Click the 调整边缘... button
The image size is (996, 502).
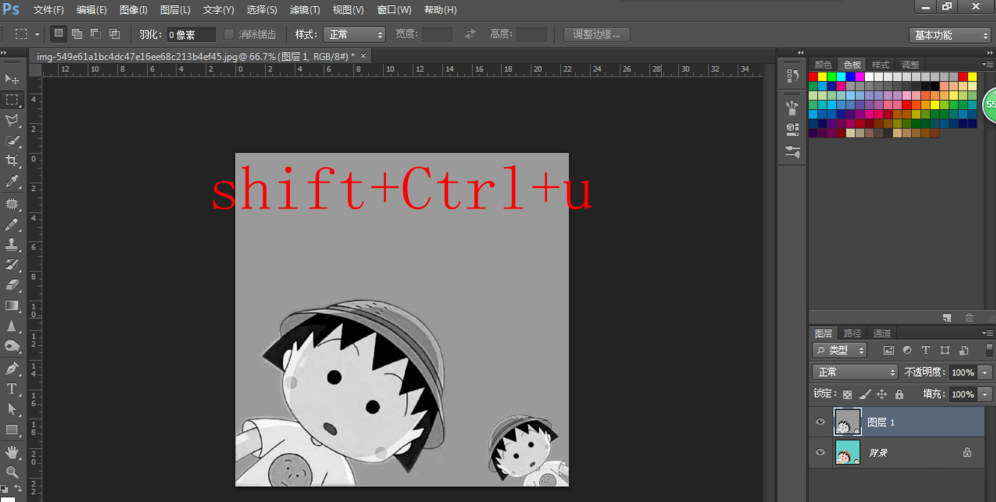point(596,34)
